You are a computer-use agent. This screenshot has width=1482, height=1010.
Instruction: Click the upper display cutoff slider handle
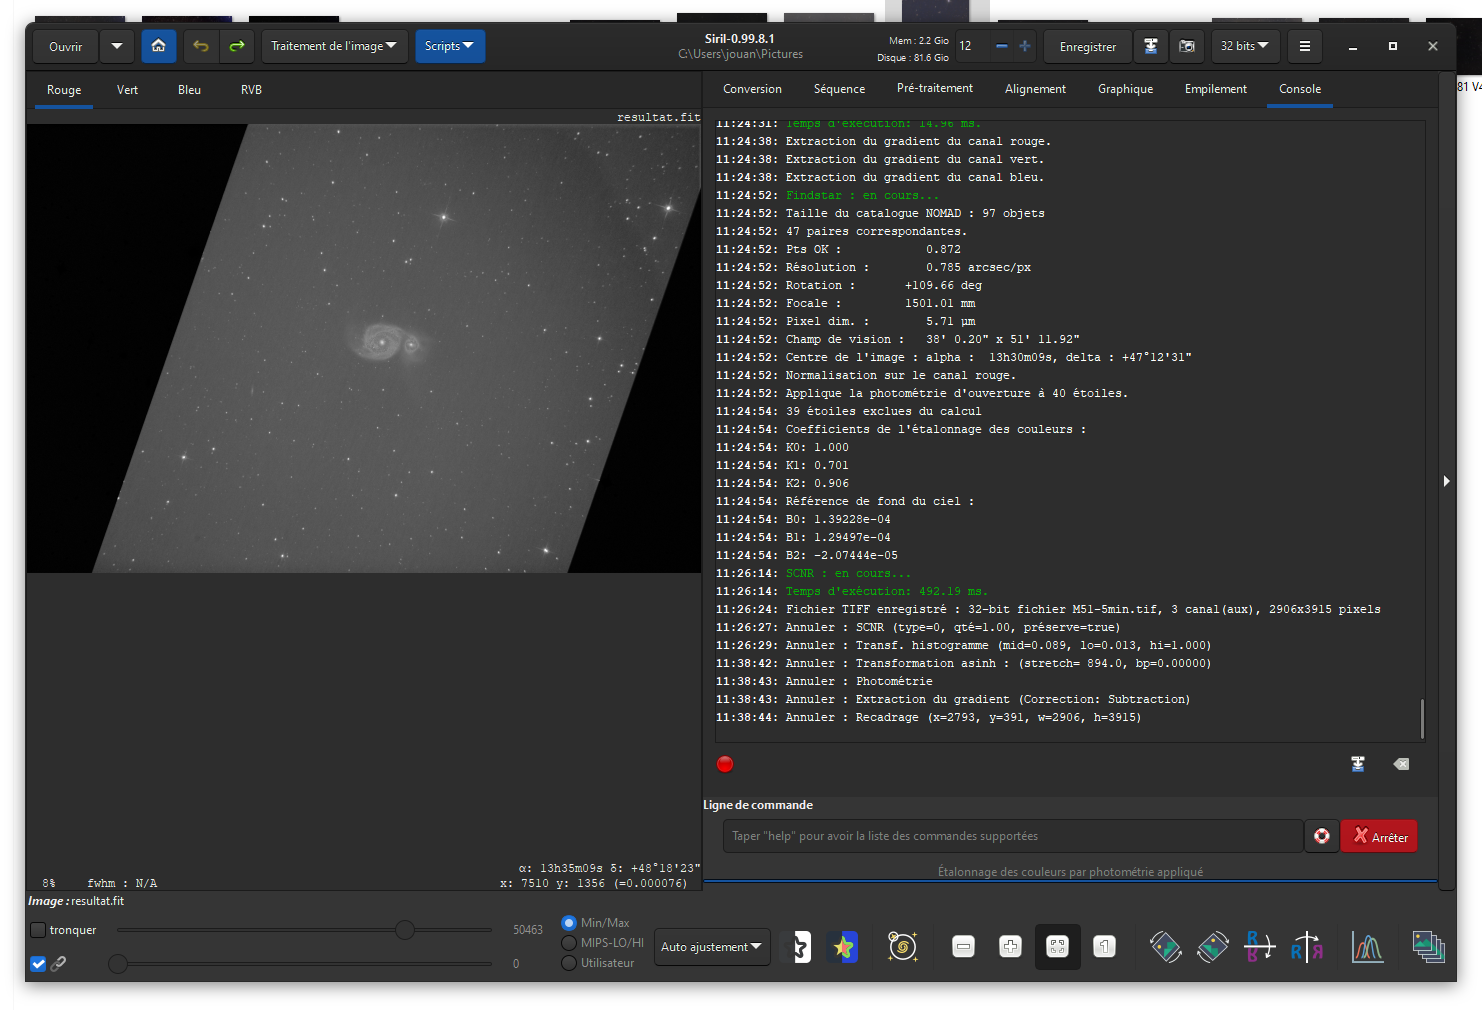click(x=405, y=930)
